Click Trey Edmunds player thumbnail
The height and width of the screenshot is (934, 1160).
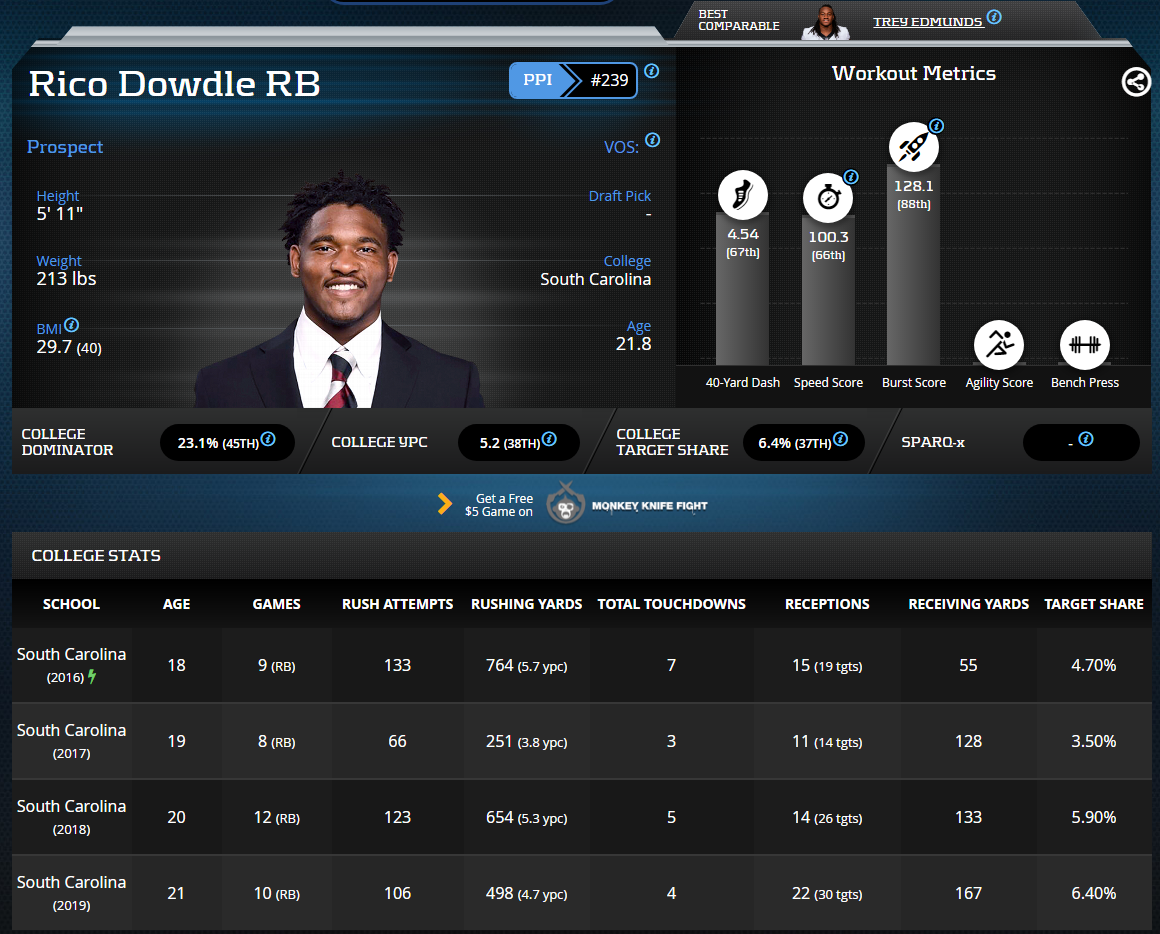[825, 22]
